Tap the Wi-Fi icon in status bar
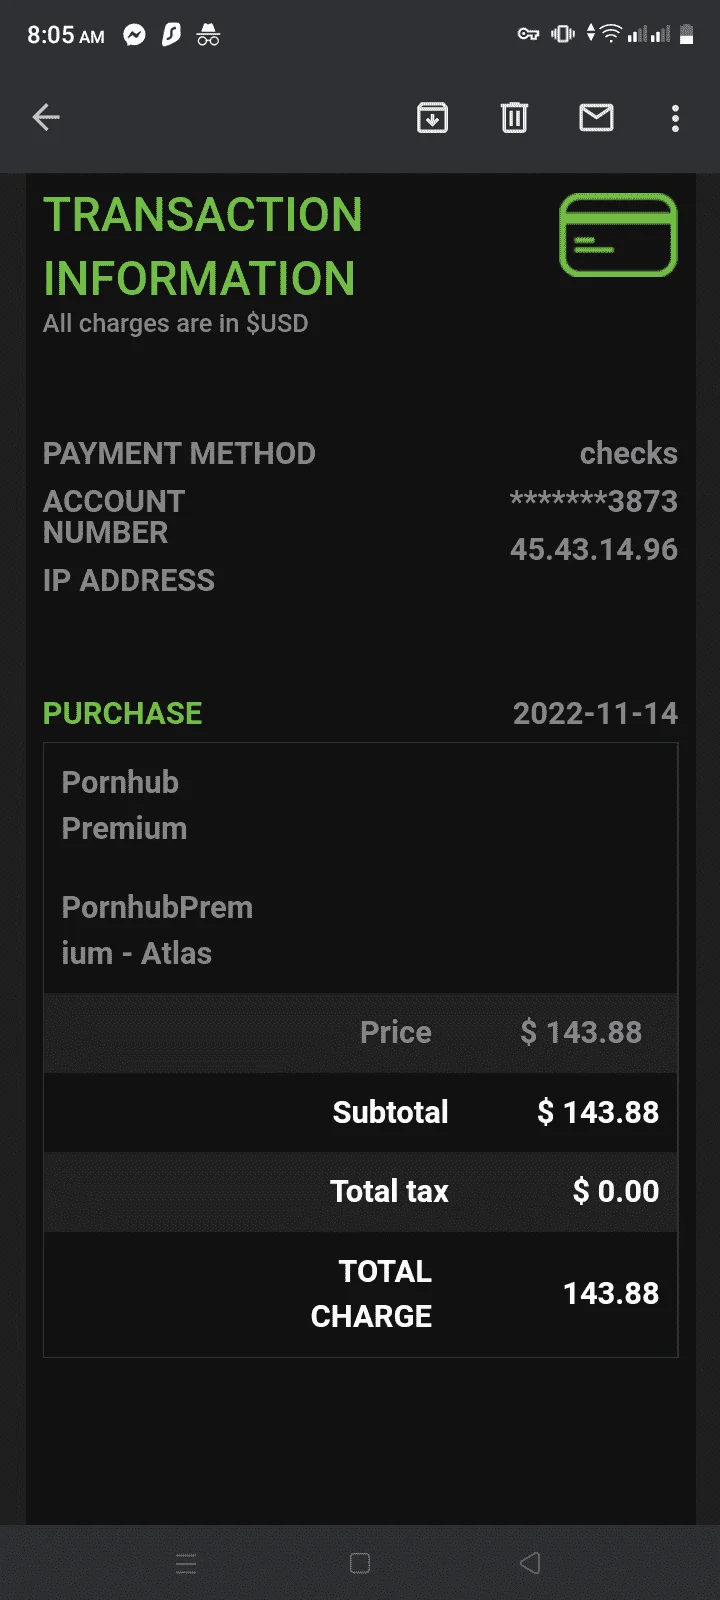 point(610,34)
